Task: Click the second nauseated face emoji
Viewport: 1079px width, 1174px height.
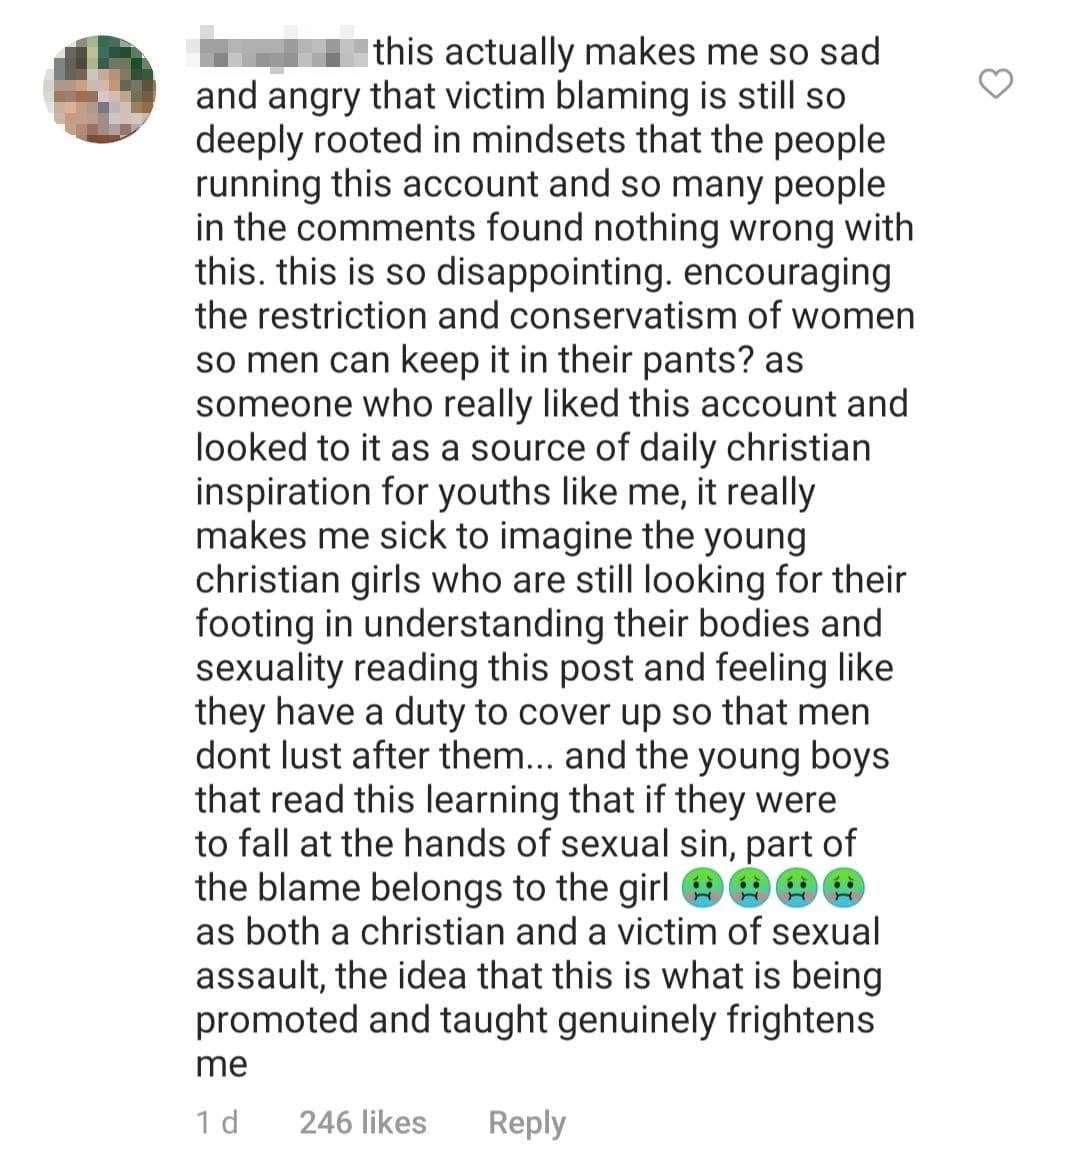Action: (x=748, y=888)
